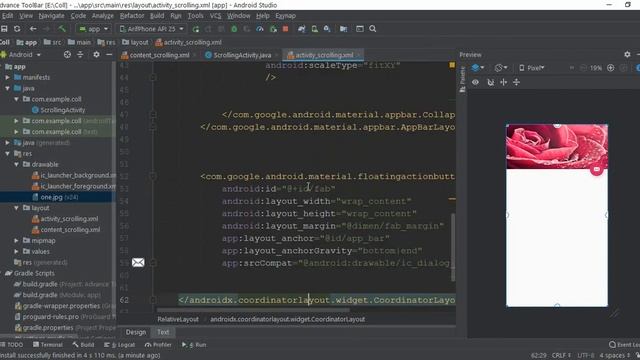Collapse the drawable folder

(x=16, y=164)
